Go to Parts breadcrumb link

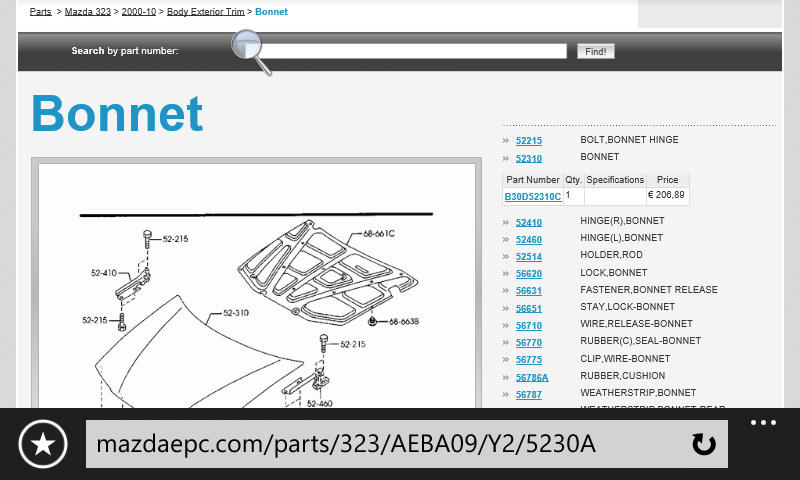click(40, 12)
